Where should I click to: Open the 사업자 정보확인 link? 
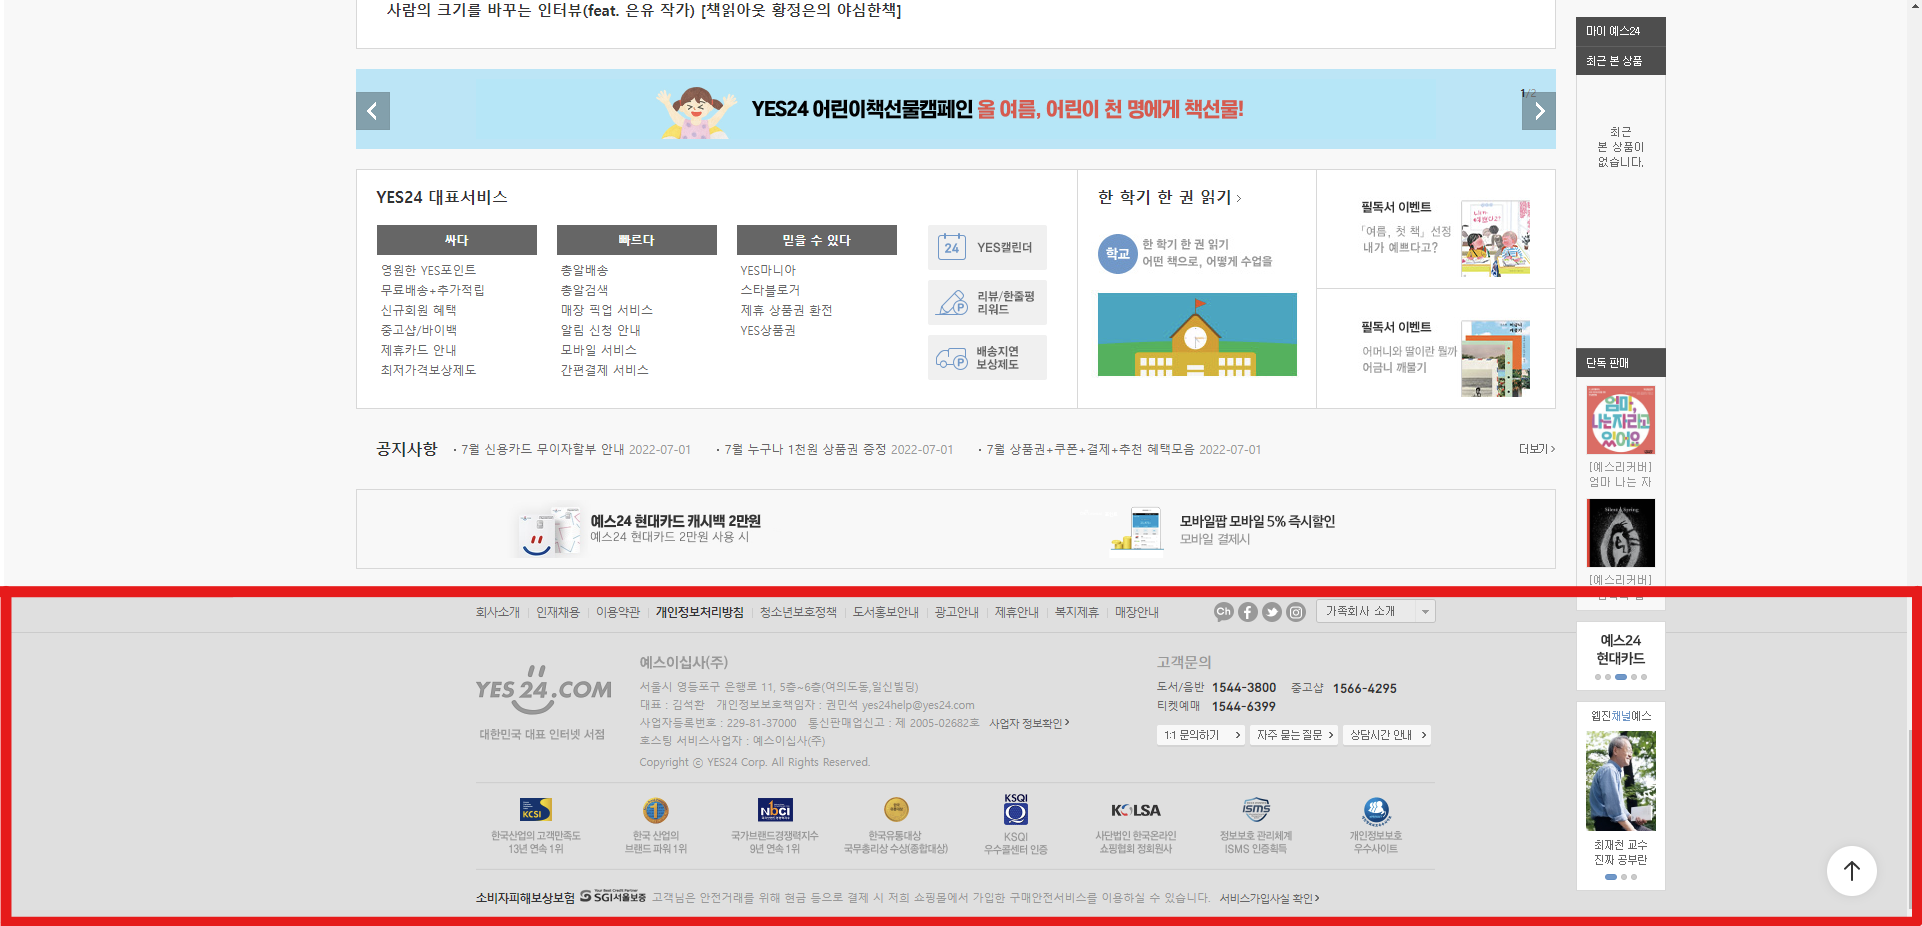[1029, 723]
